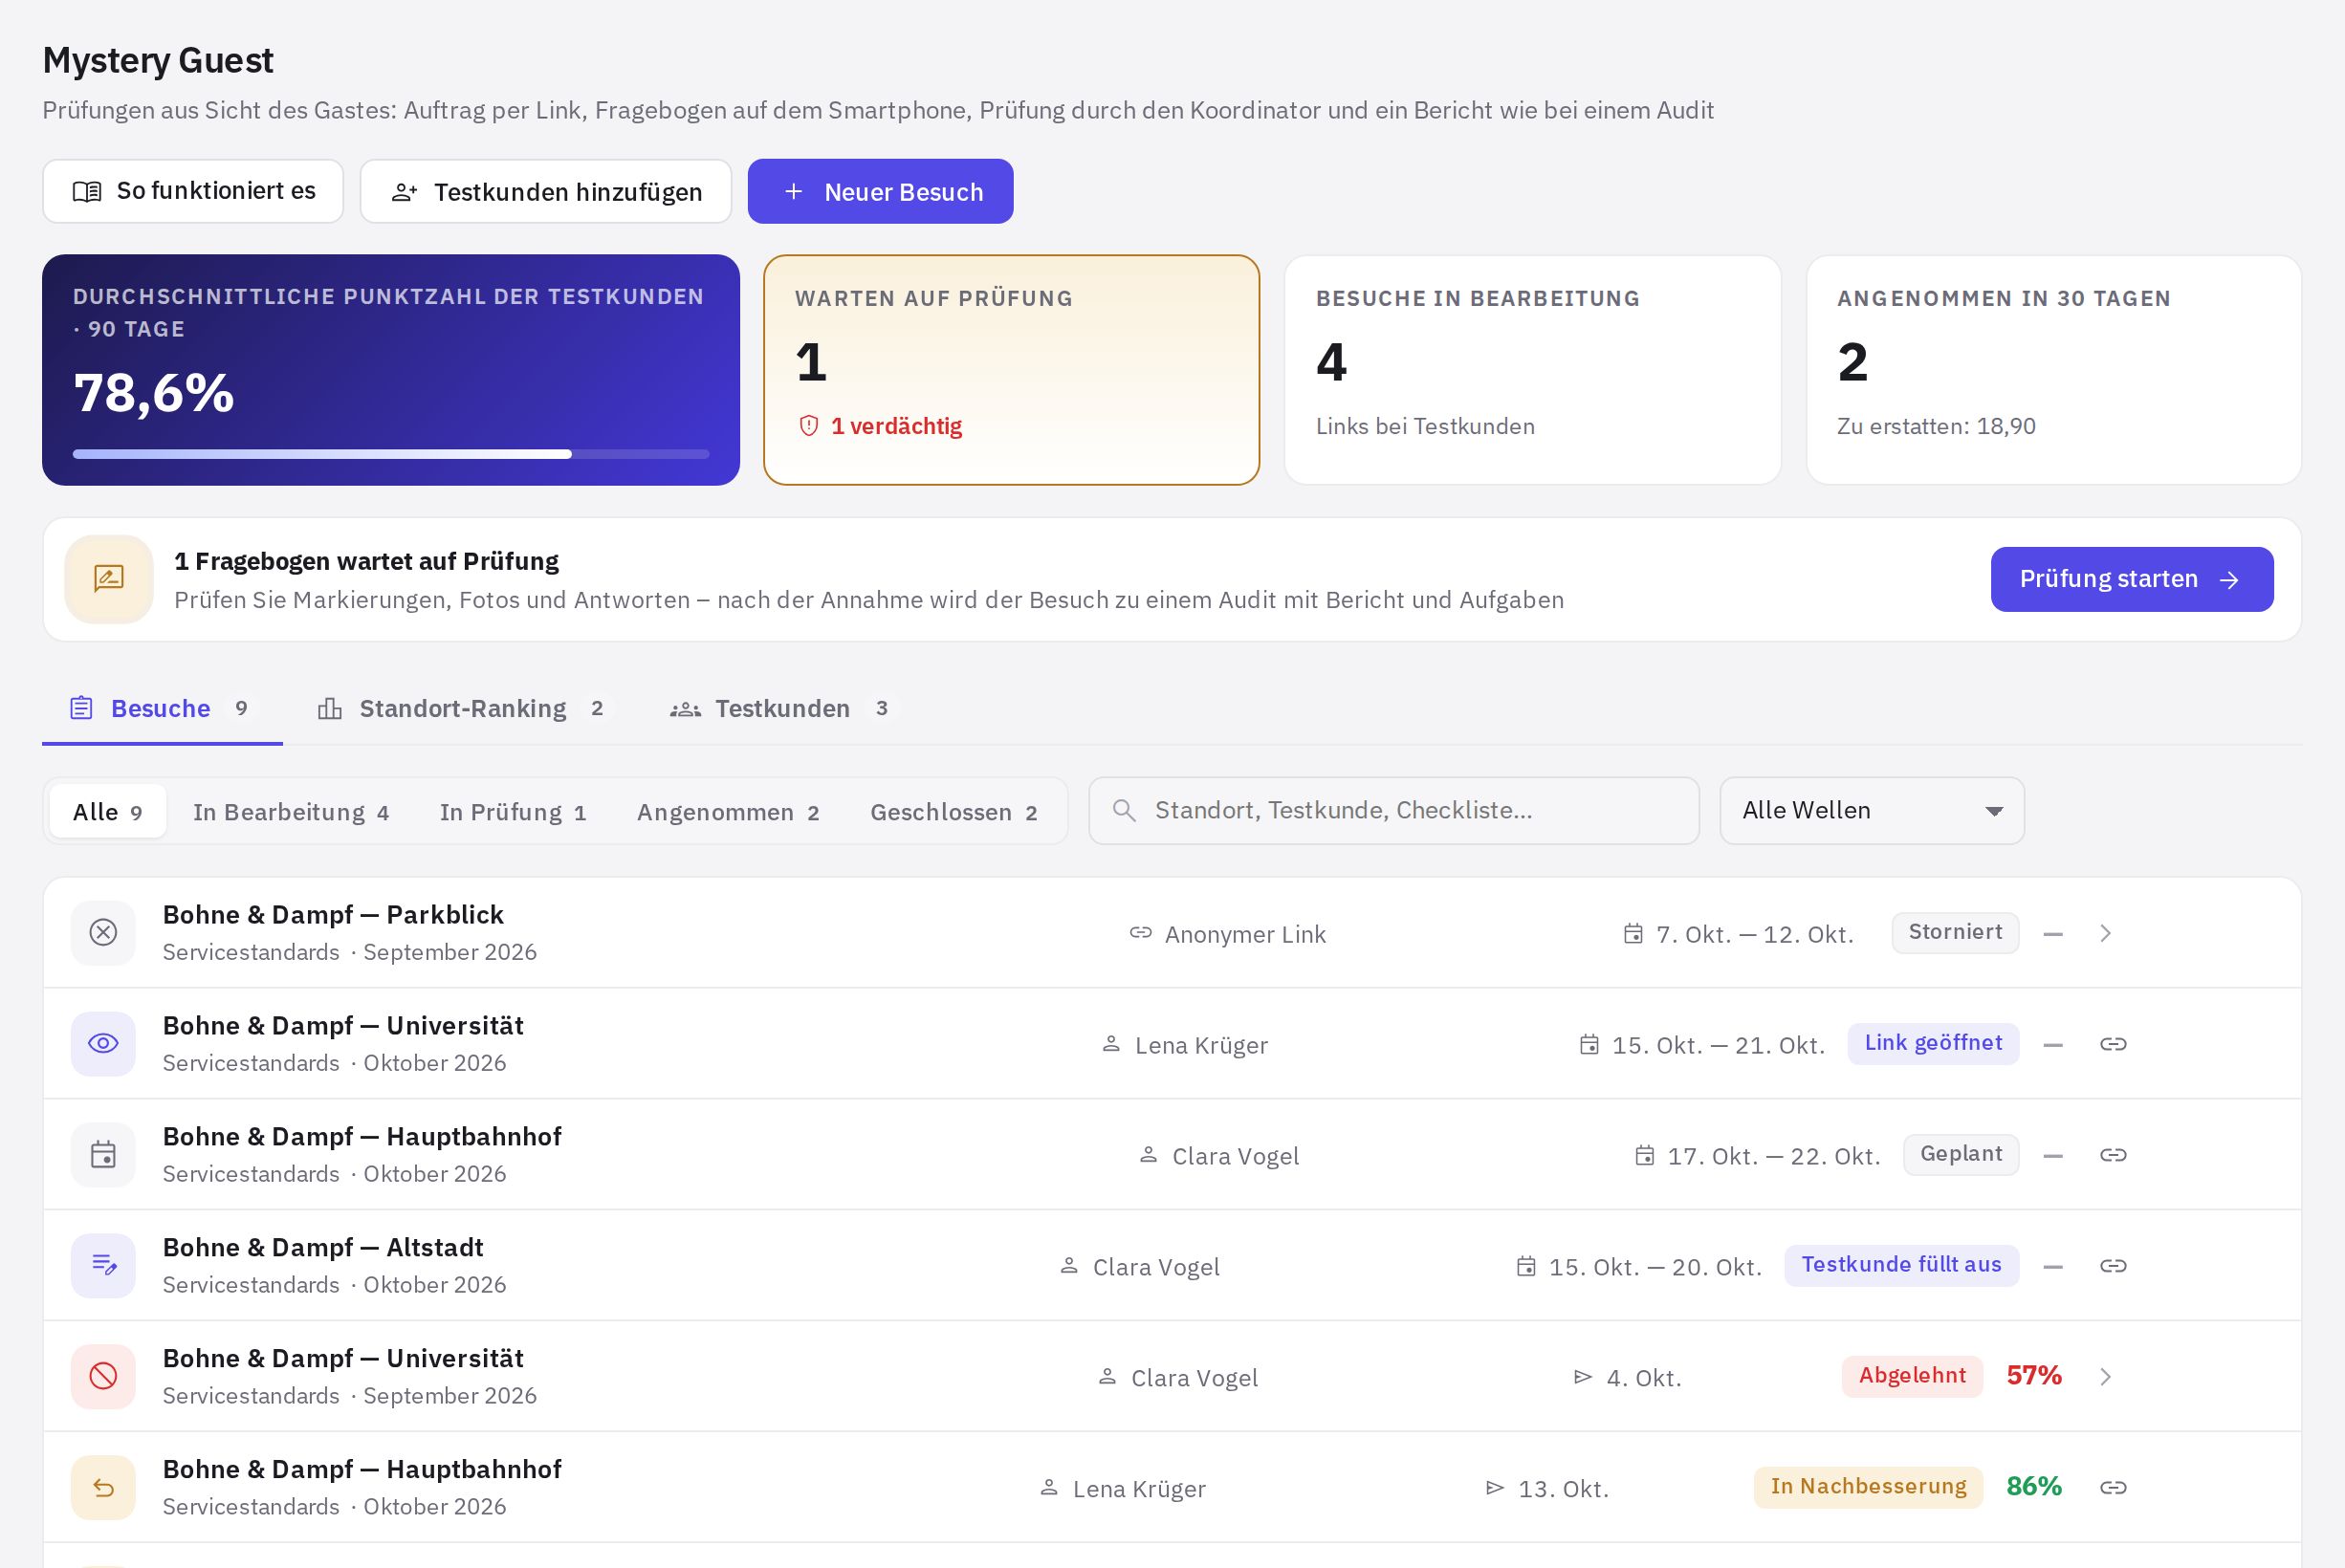The image size is (2345, 1568).
Task: Open So funktioniert es guide
Action: click(x=193, y=191)
